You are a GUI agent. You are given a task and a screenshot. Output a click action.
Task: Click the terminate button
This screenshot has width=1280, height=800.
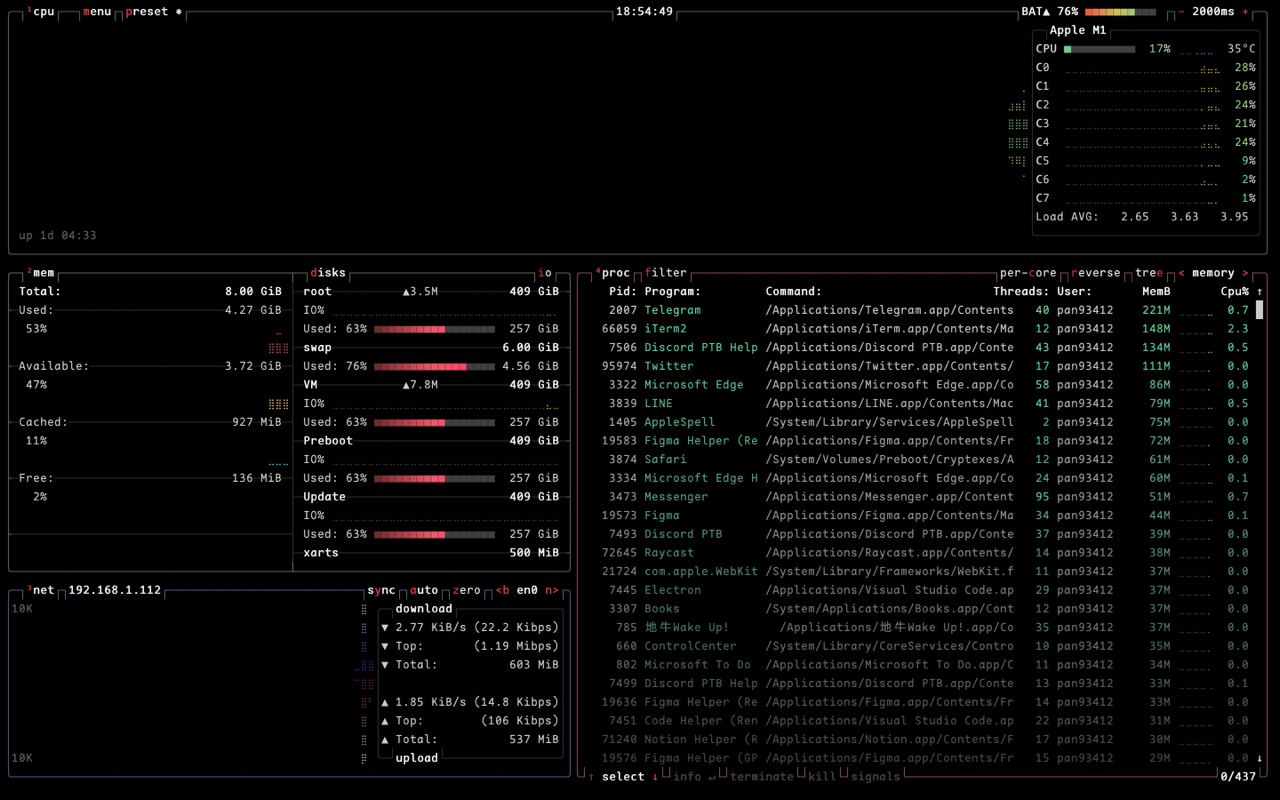762,777
